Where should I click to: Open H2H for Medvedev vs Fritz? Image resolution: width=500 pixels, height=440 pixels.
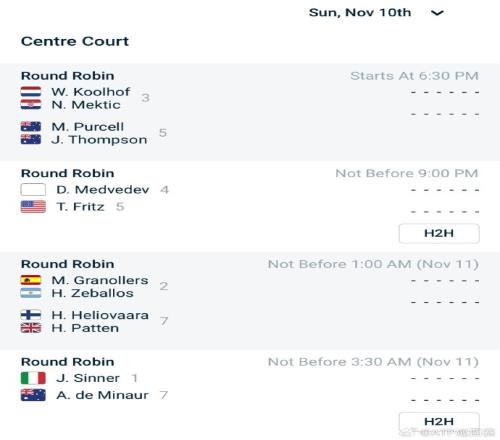tap(439, 233)
